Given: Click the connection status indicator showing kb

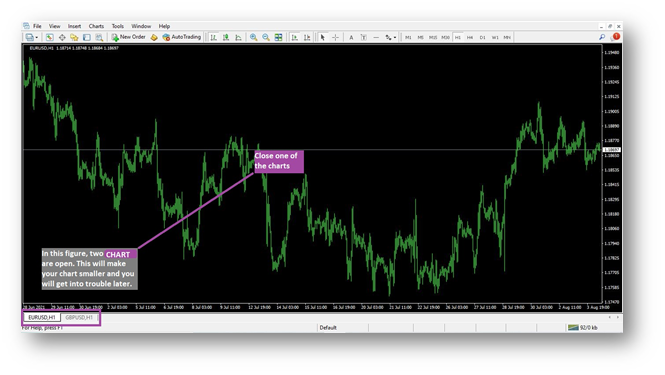Looking at the screenshot, I should 583,327.
